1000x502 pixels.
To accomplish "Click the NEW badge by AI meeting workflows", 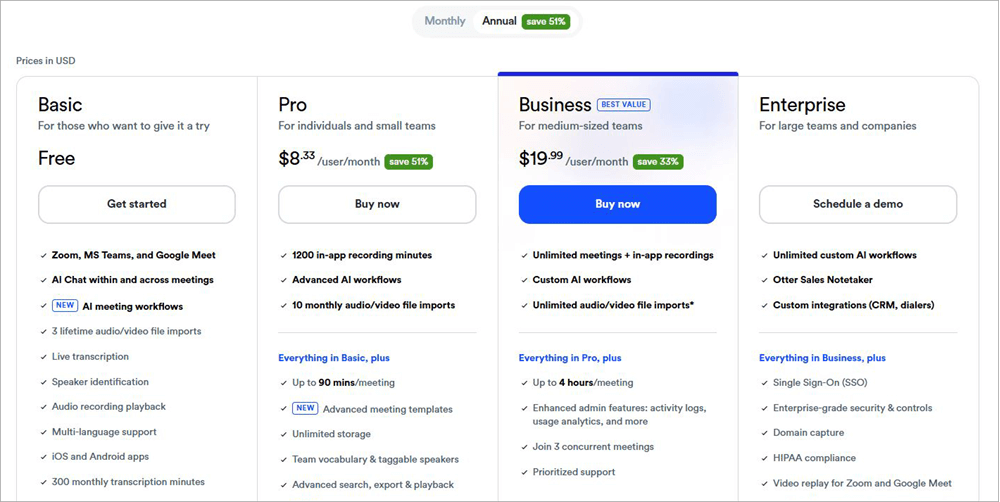I will [66, 306].
